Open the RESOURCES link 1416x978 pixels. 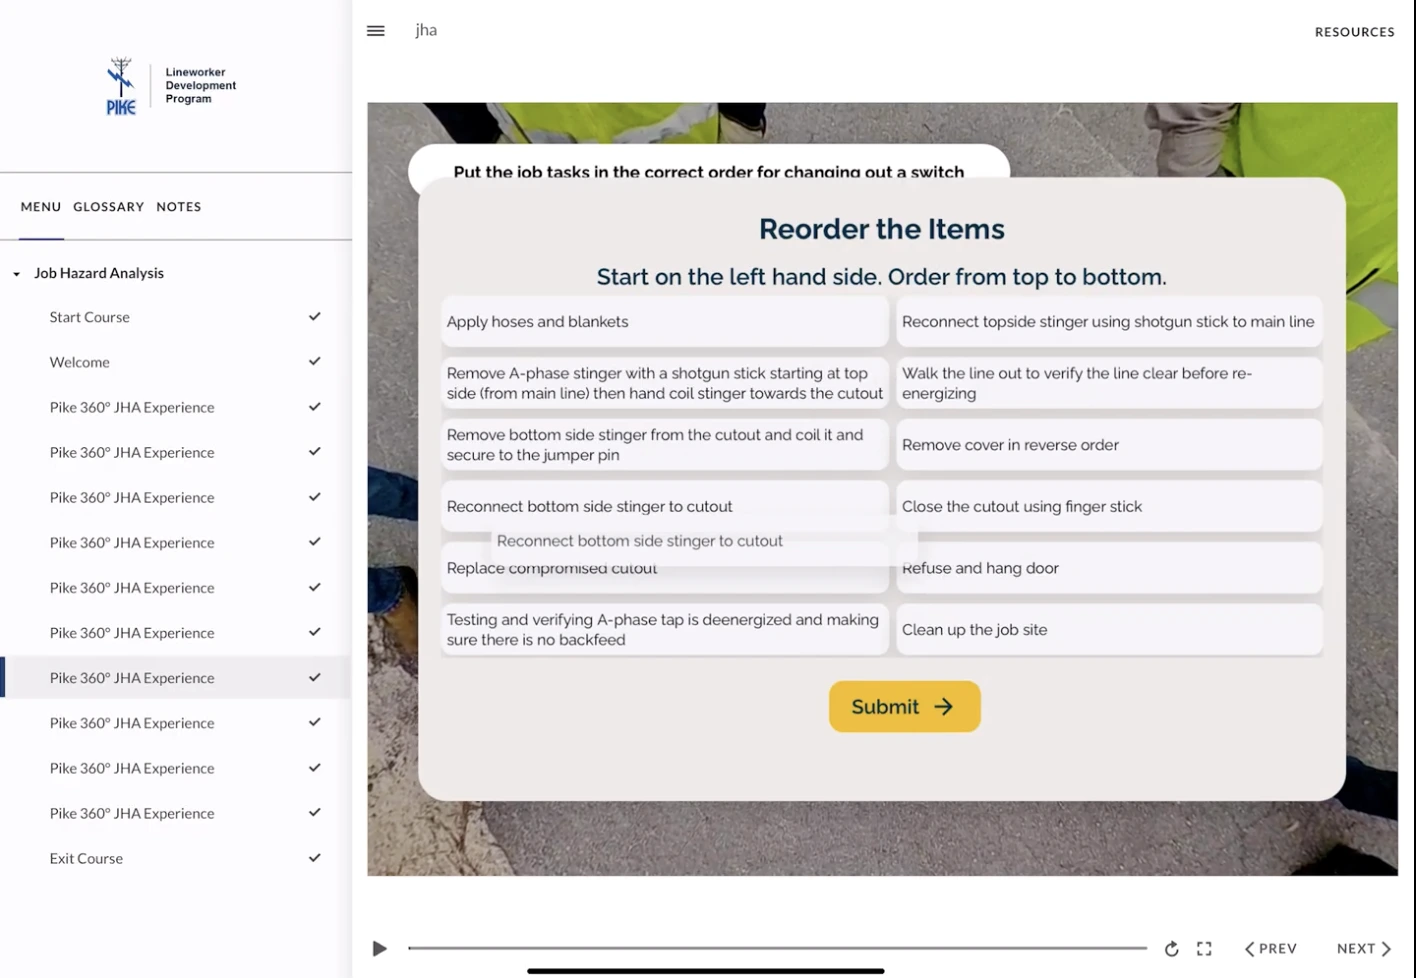1354,31
